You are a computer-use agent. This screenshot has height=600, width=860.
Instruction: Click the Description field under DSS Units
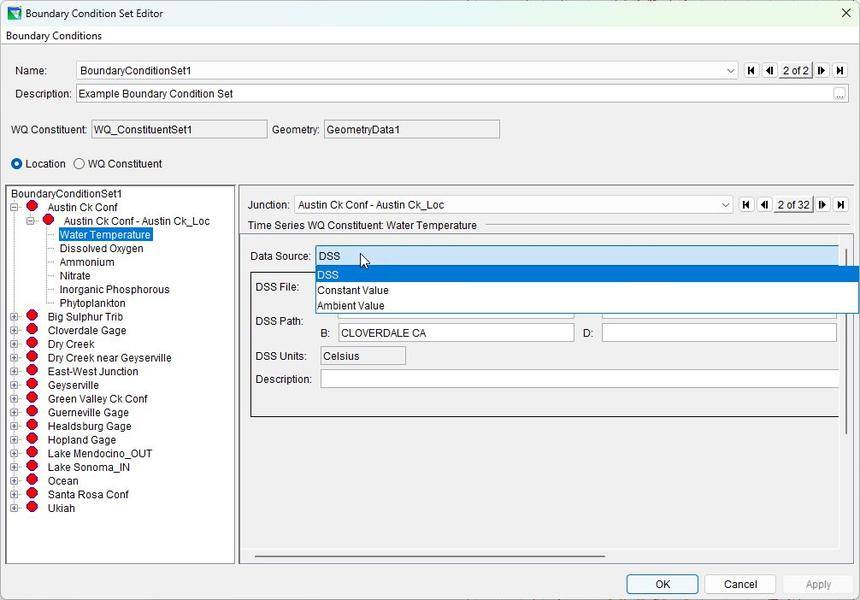[x=580, y=379]
